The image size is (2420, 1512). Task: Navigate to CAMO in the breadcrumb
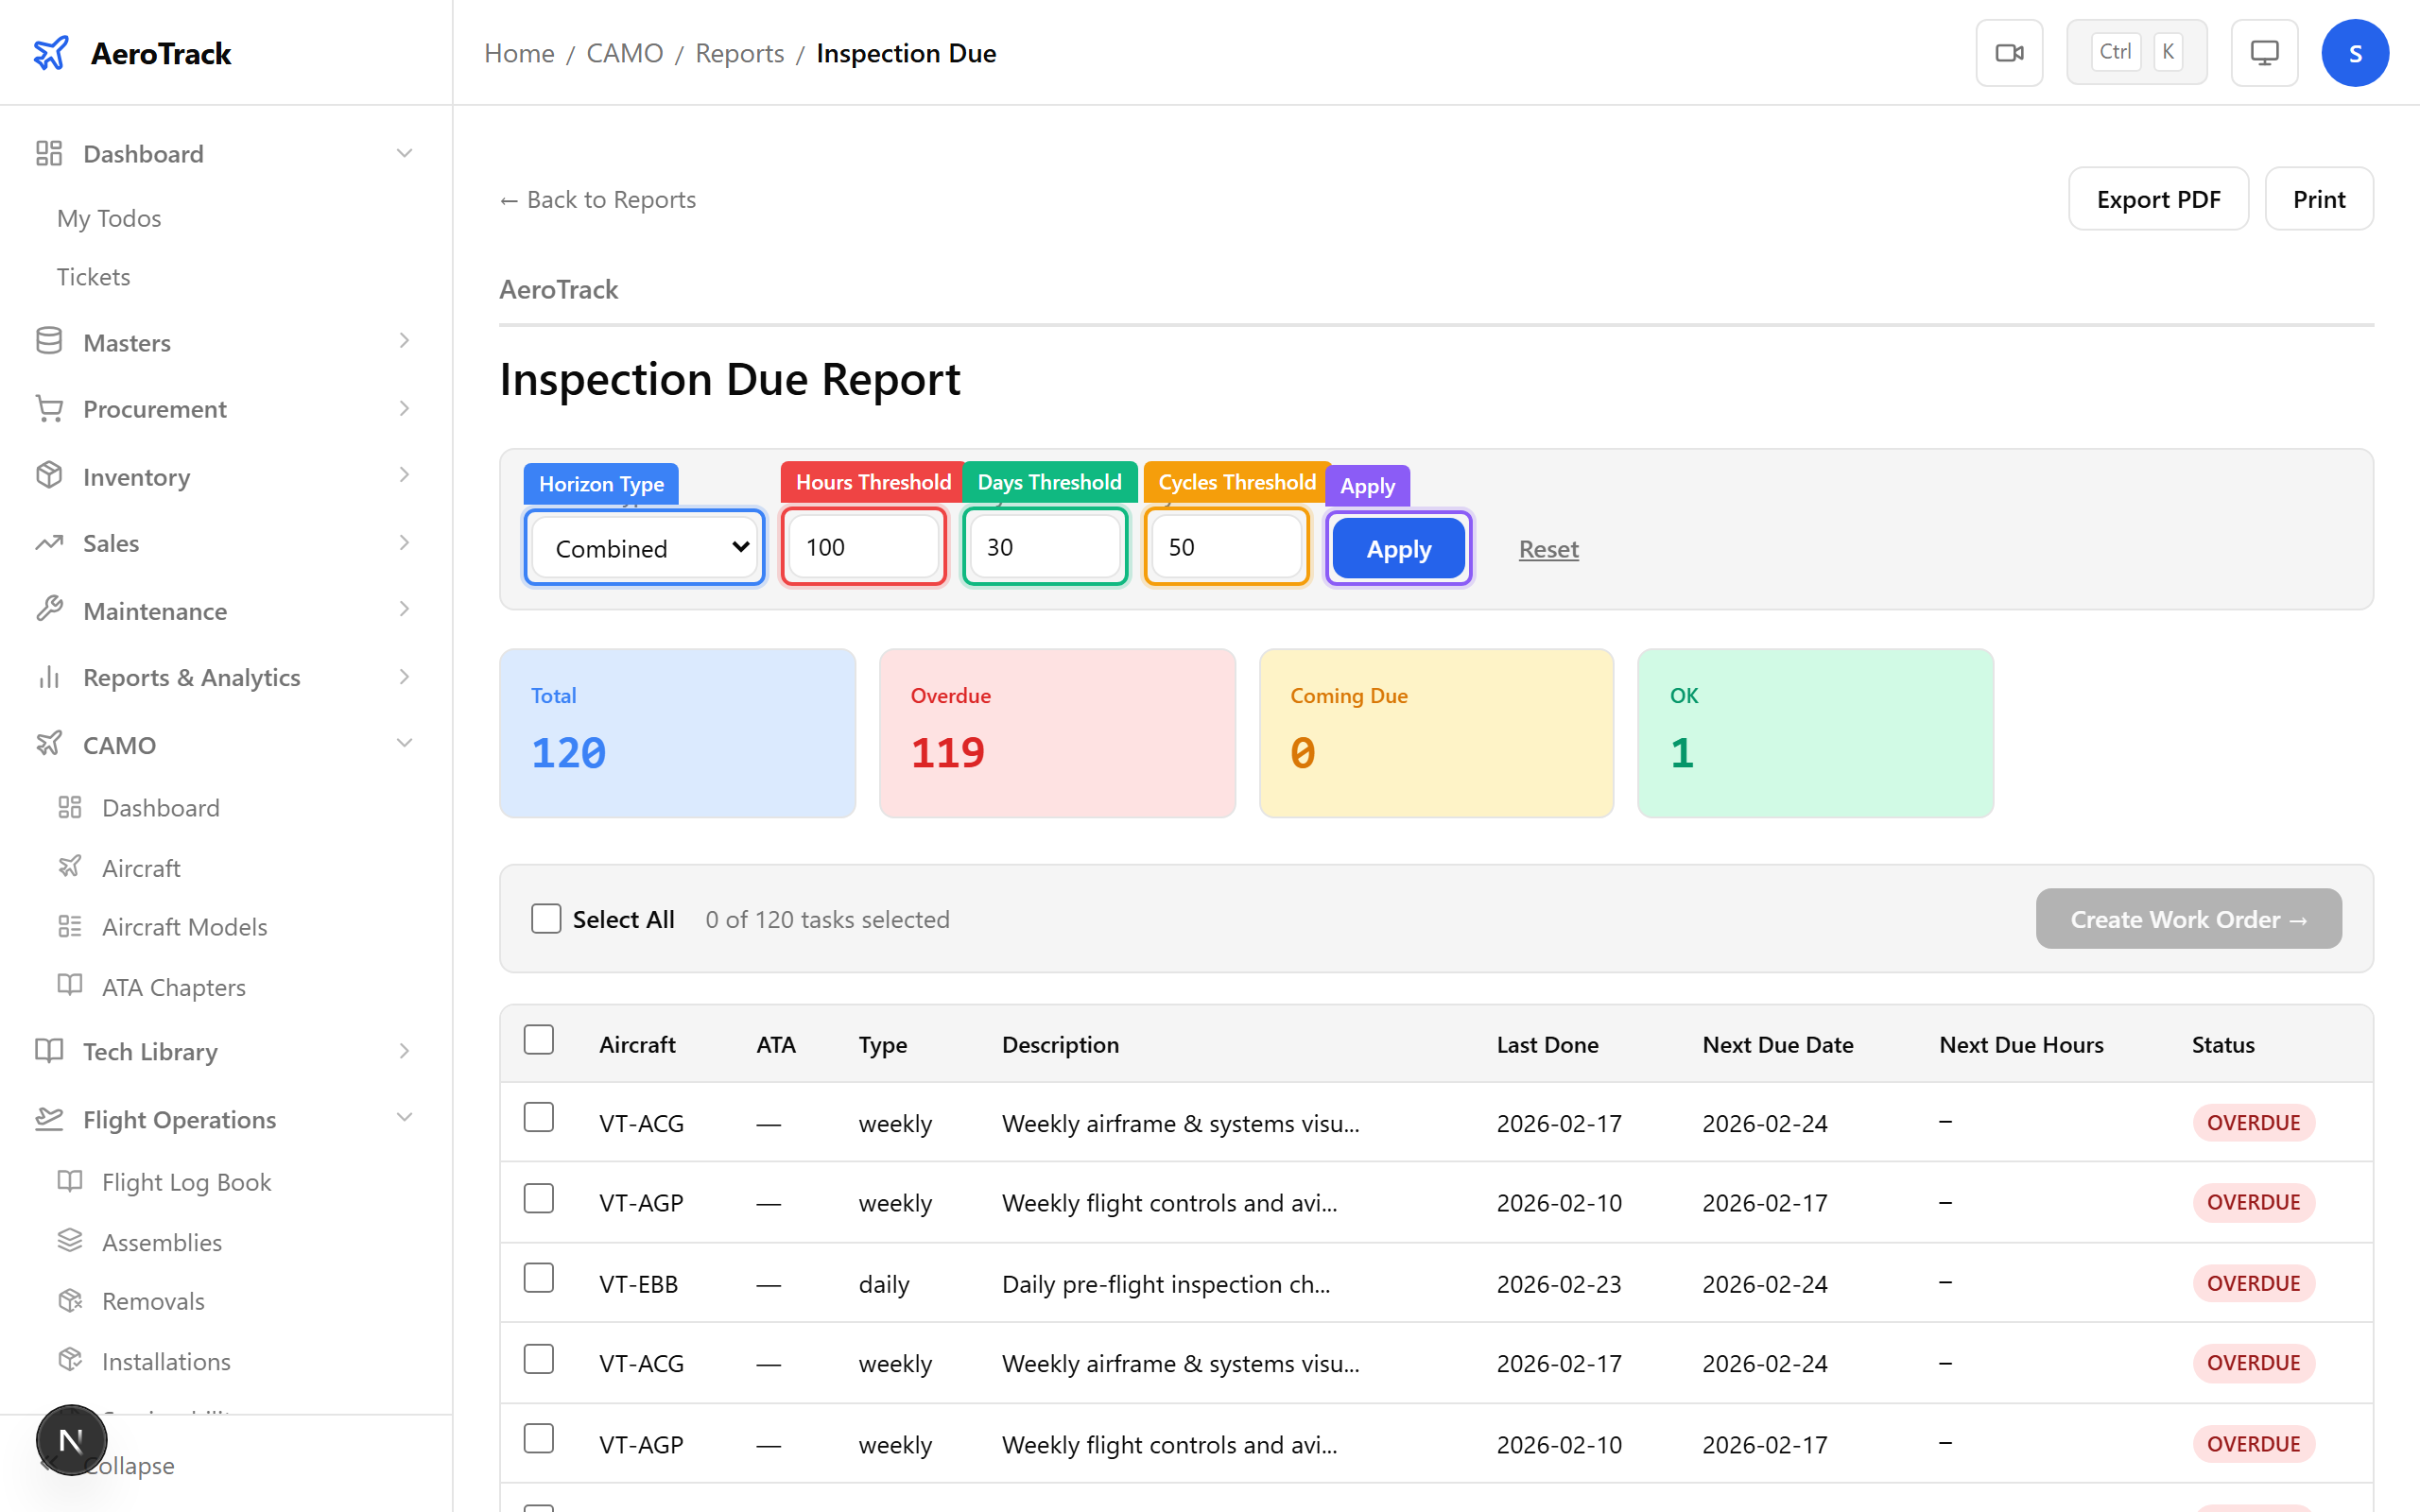[625, 52]
